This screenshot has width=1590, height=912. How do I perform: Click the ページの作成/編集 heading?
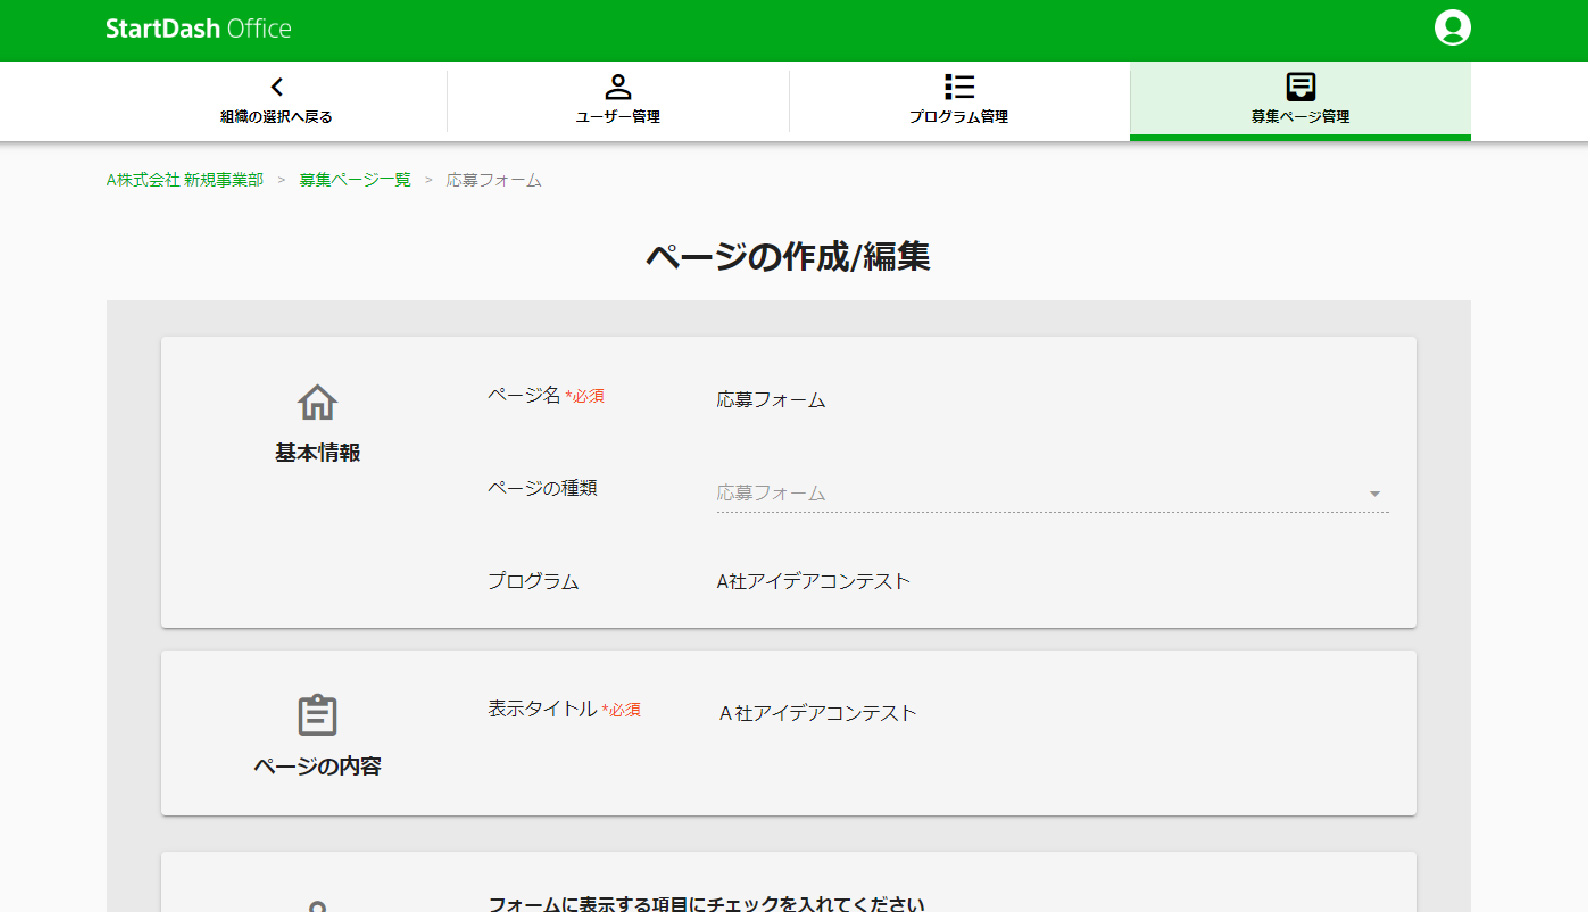point(788,257)
